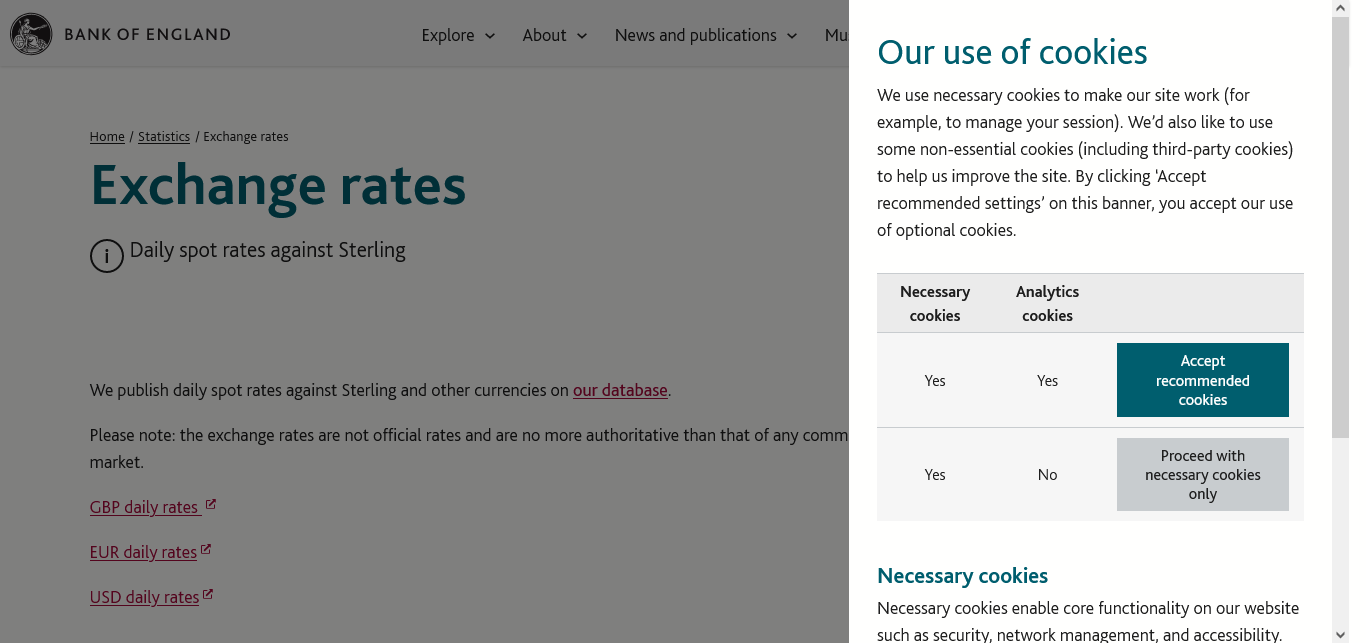1366x643 pixels.
Task: Click the external link icon after GBP daily rates
Action: tap(211, 505)
